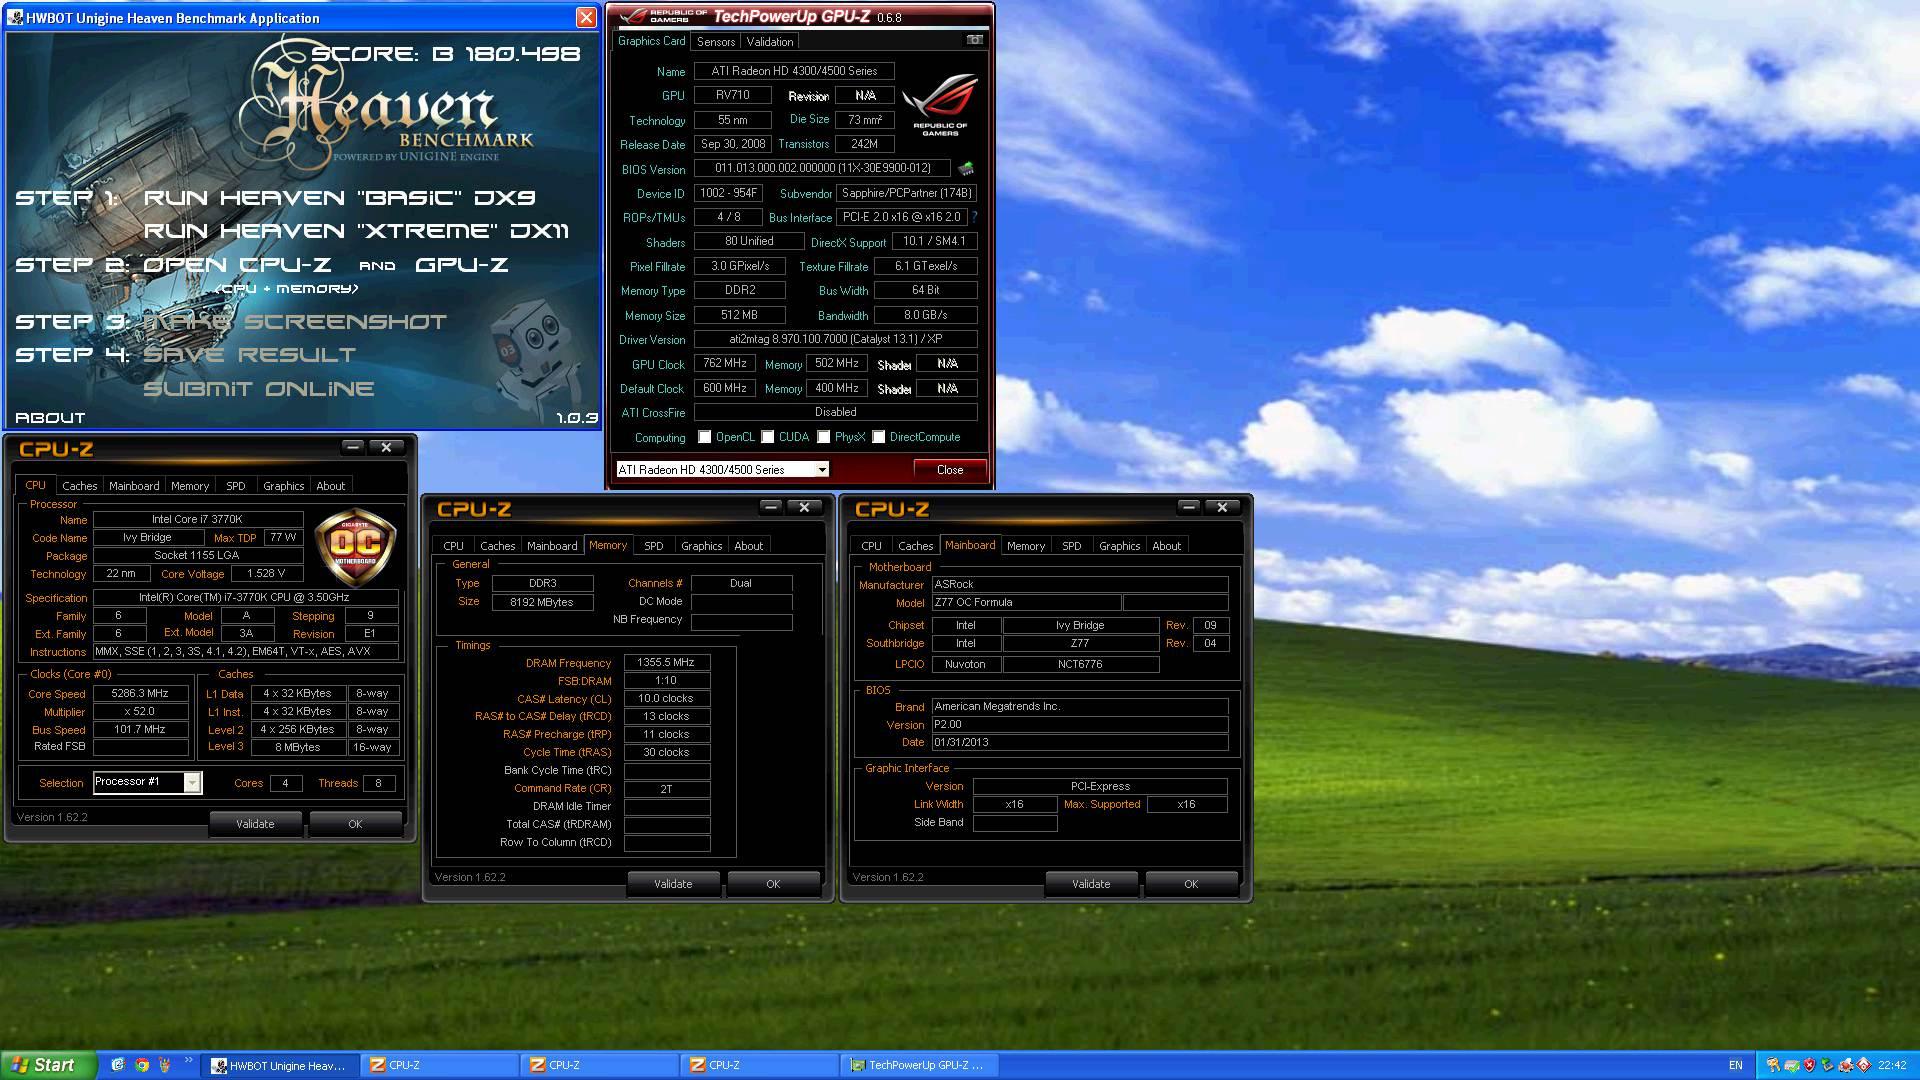Image resolution: width=1920 pixels, height=1080 pixels.
Task: Click the BIOS Version field in GPU-Z
Action: coord(822,168)
